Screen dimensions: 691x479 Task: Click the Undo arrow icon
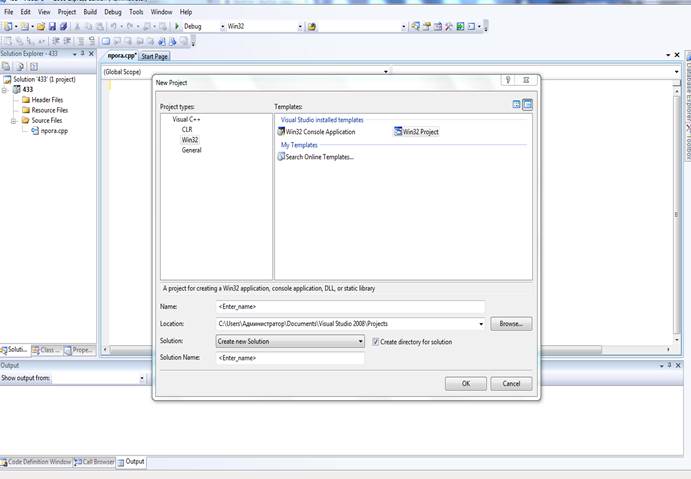[x=114, y=27]
